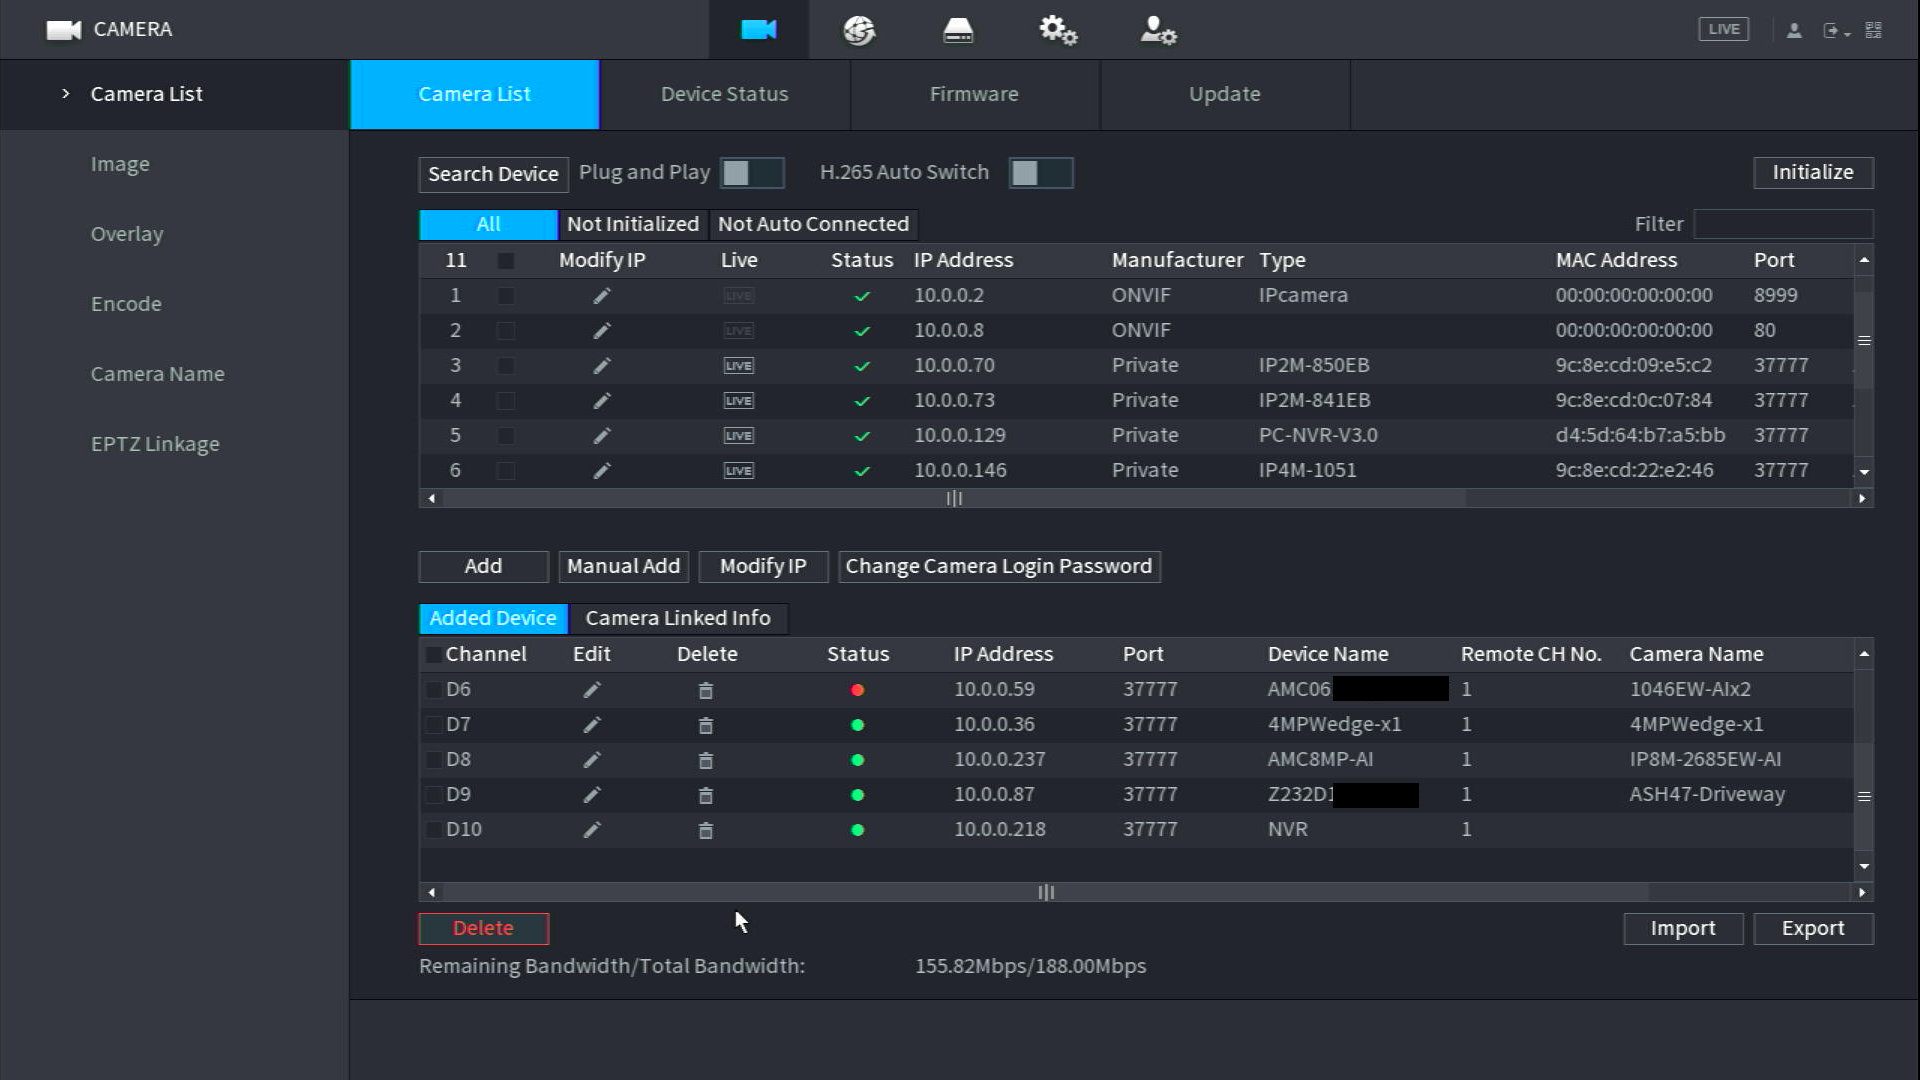This screenshot has height=1080, width=1920.
Task: Open the Update tab
Action: tap(1225, 94)
